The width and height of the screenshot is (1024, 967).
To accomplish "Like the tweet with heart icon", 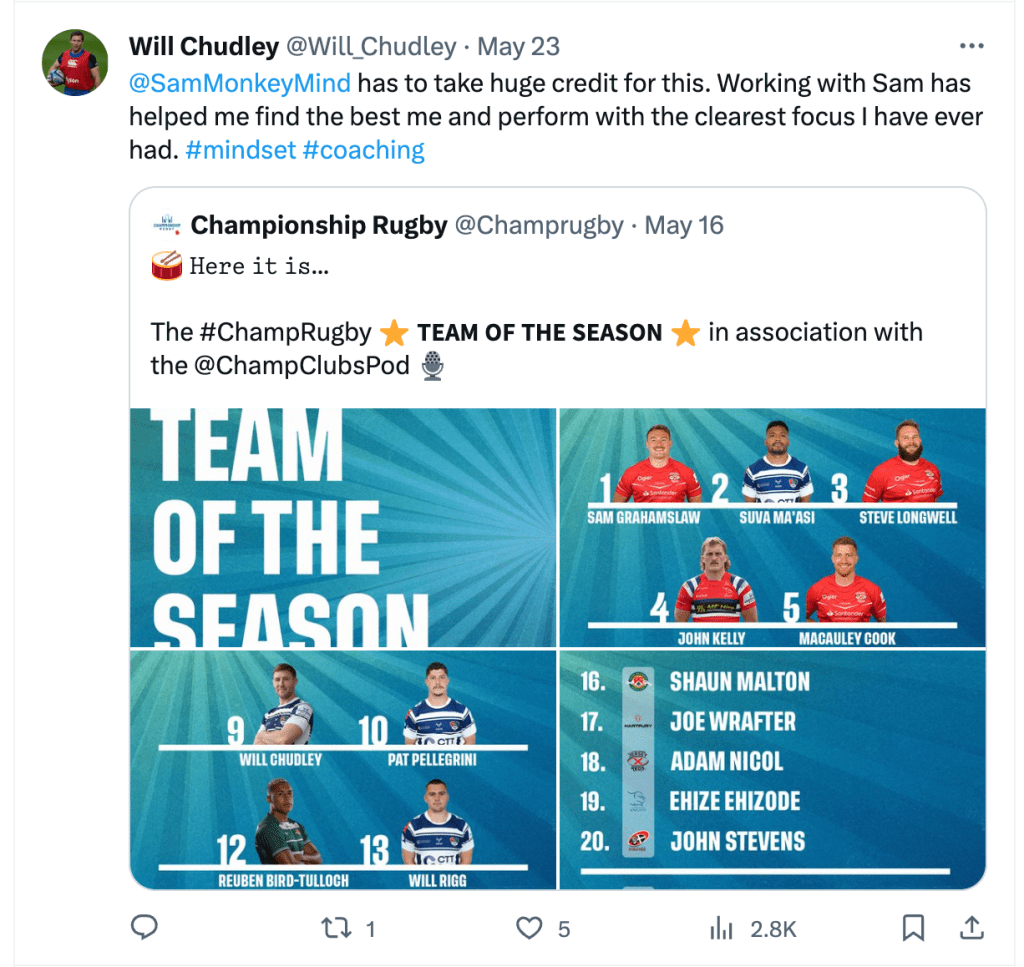I will pyautogui.click(x=528, y=928).
